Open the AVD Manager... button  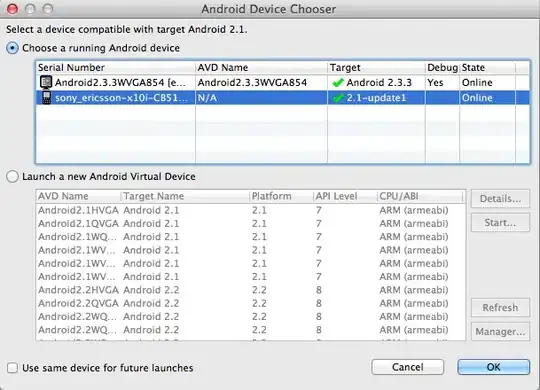pyautogui.click(x=500, y=331)
